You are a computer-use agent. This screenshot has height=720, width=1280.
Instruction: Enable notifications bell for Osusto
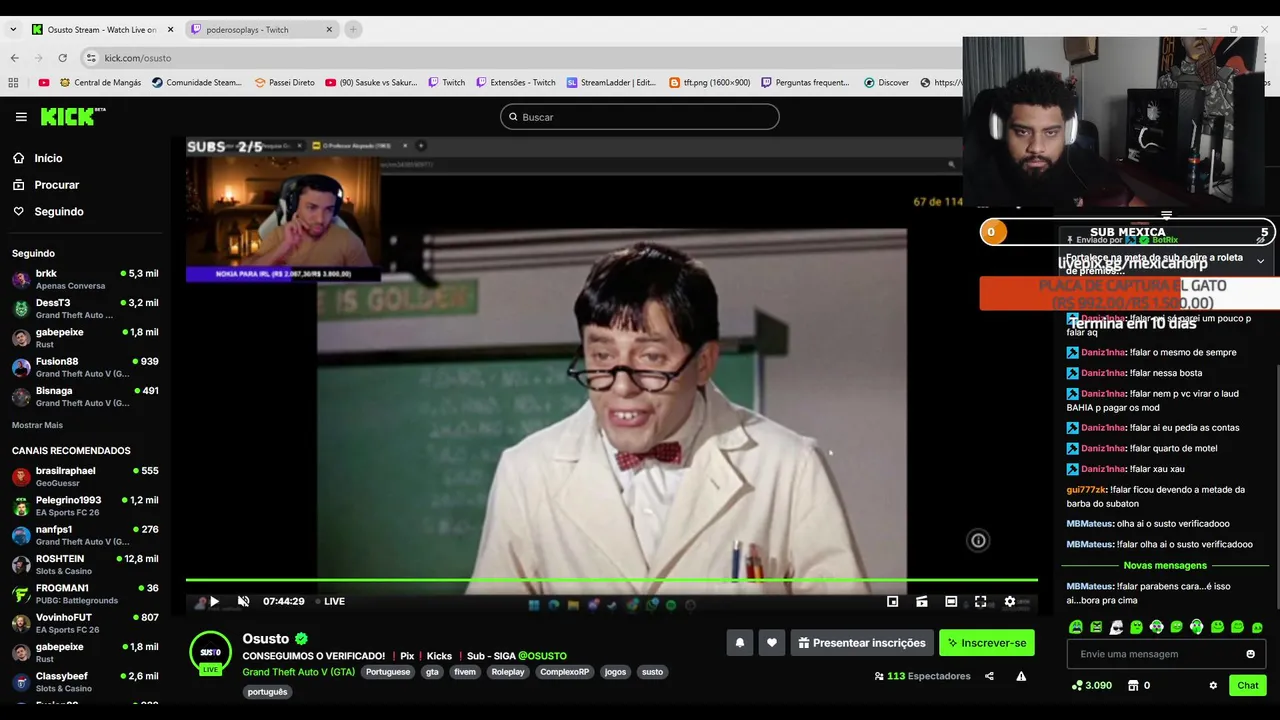pos(740,643)
